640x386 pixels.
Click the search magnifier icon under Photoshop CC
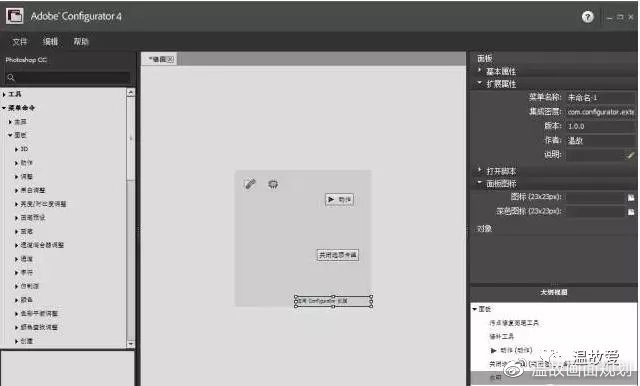(11, 77)
